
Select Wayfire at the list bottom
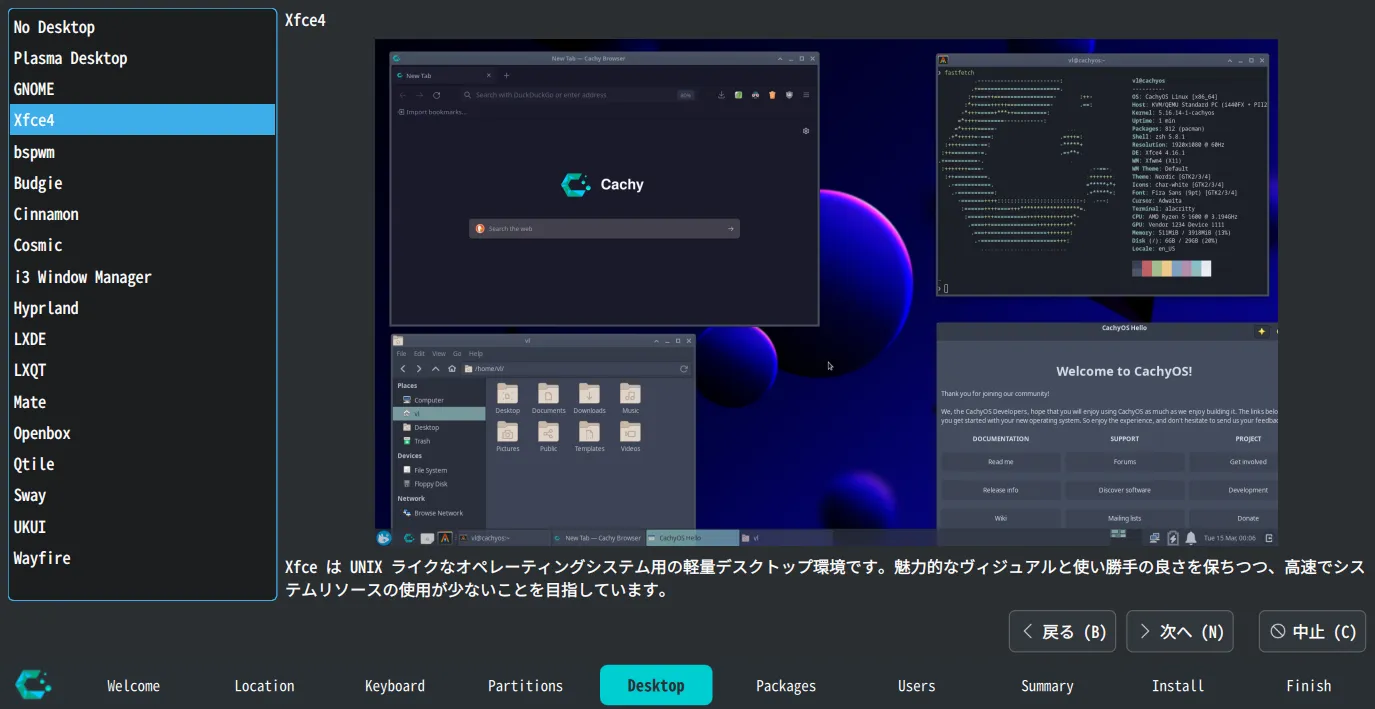click(142, 558)
